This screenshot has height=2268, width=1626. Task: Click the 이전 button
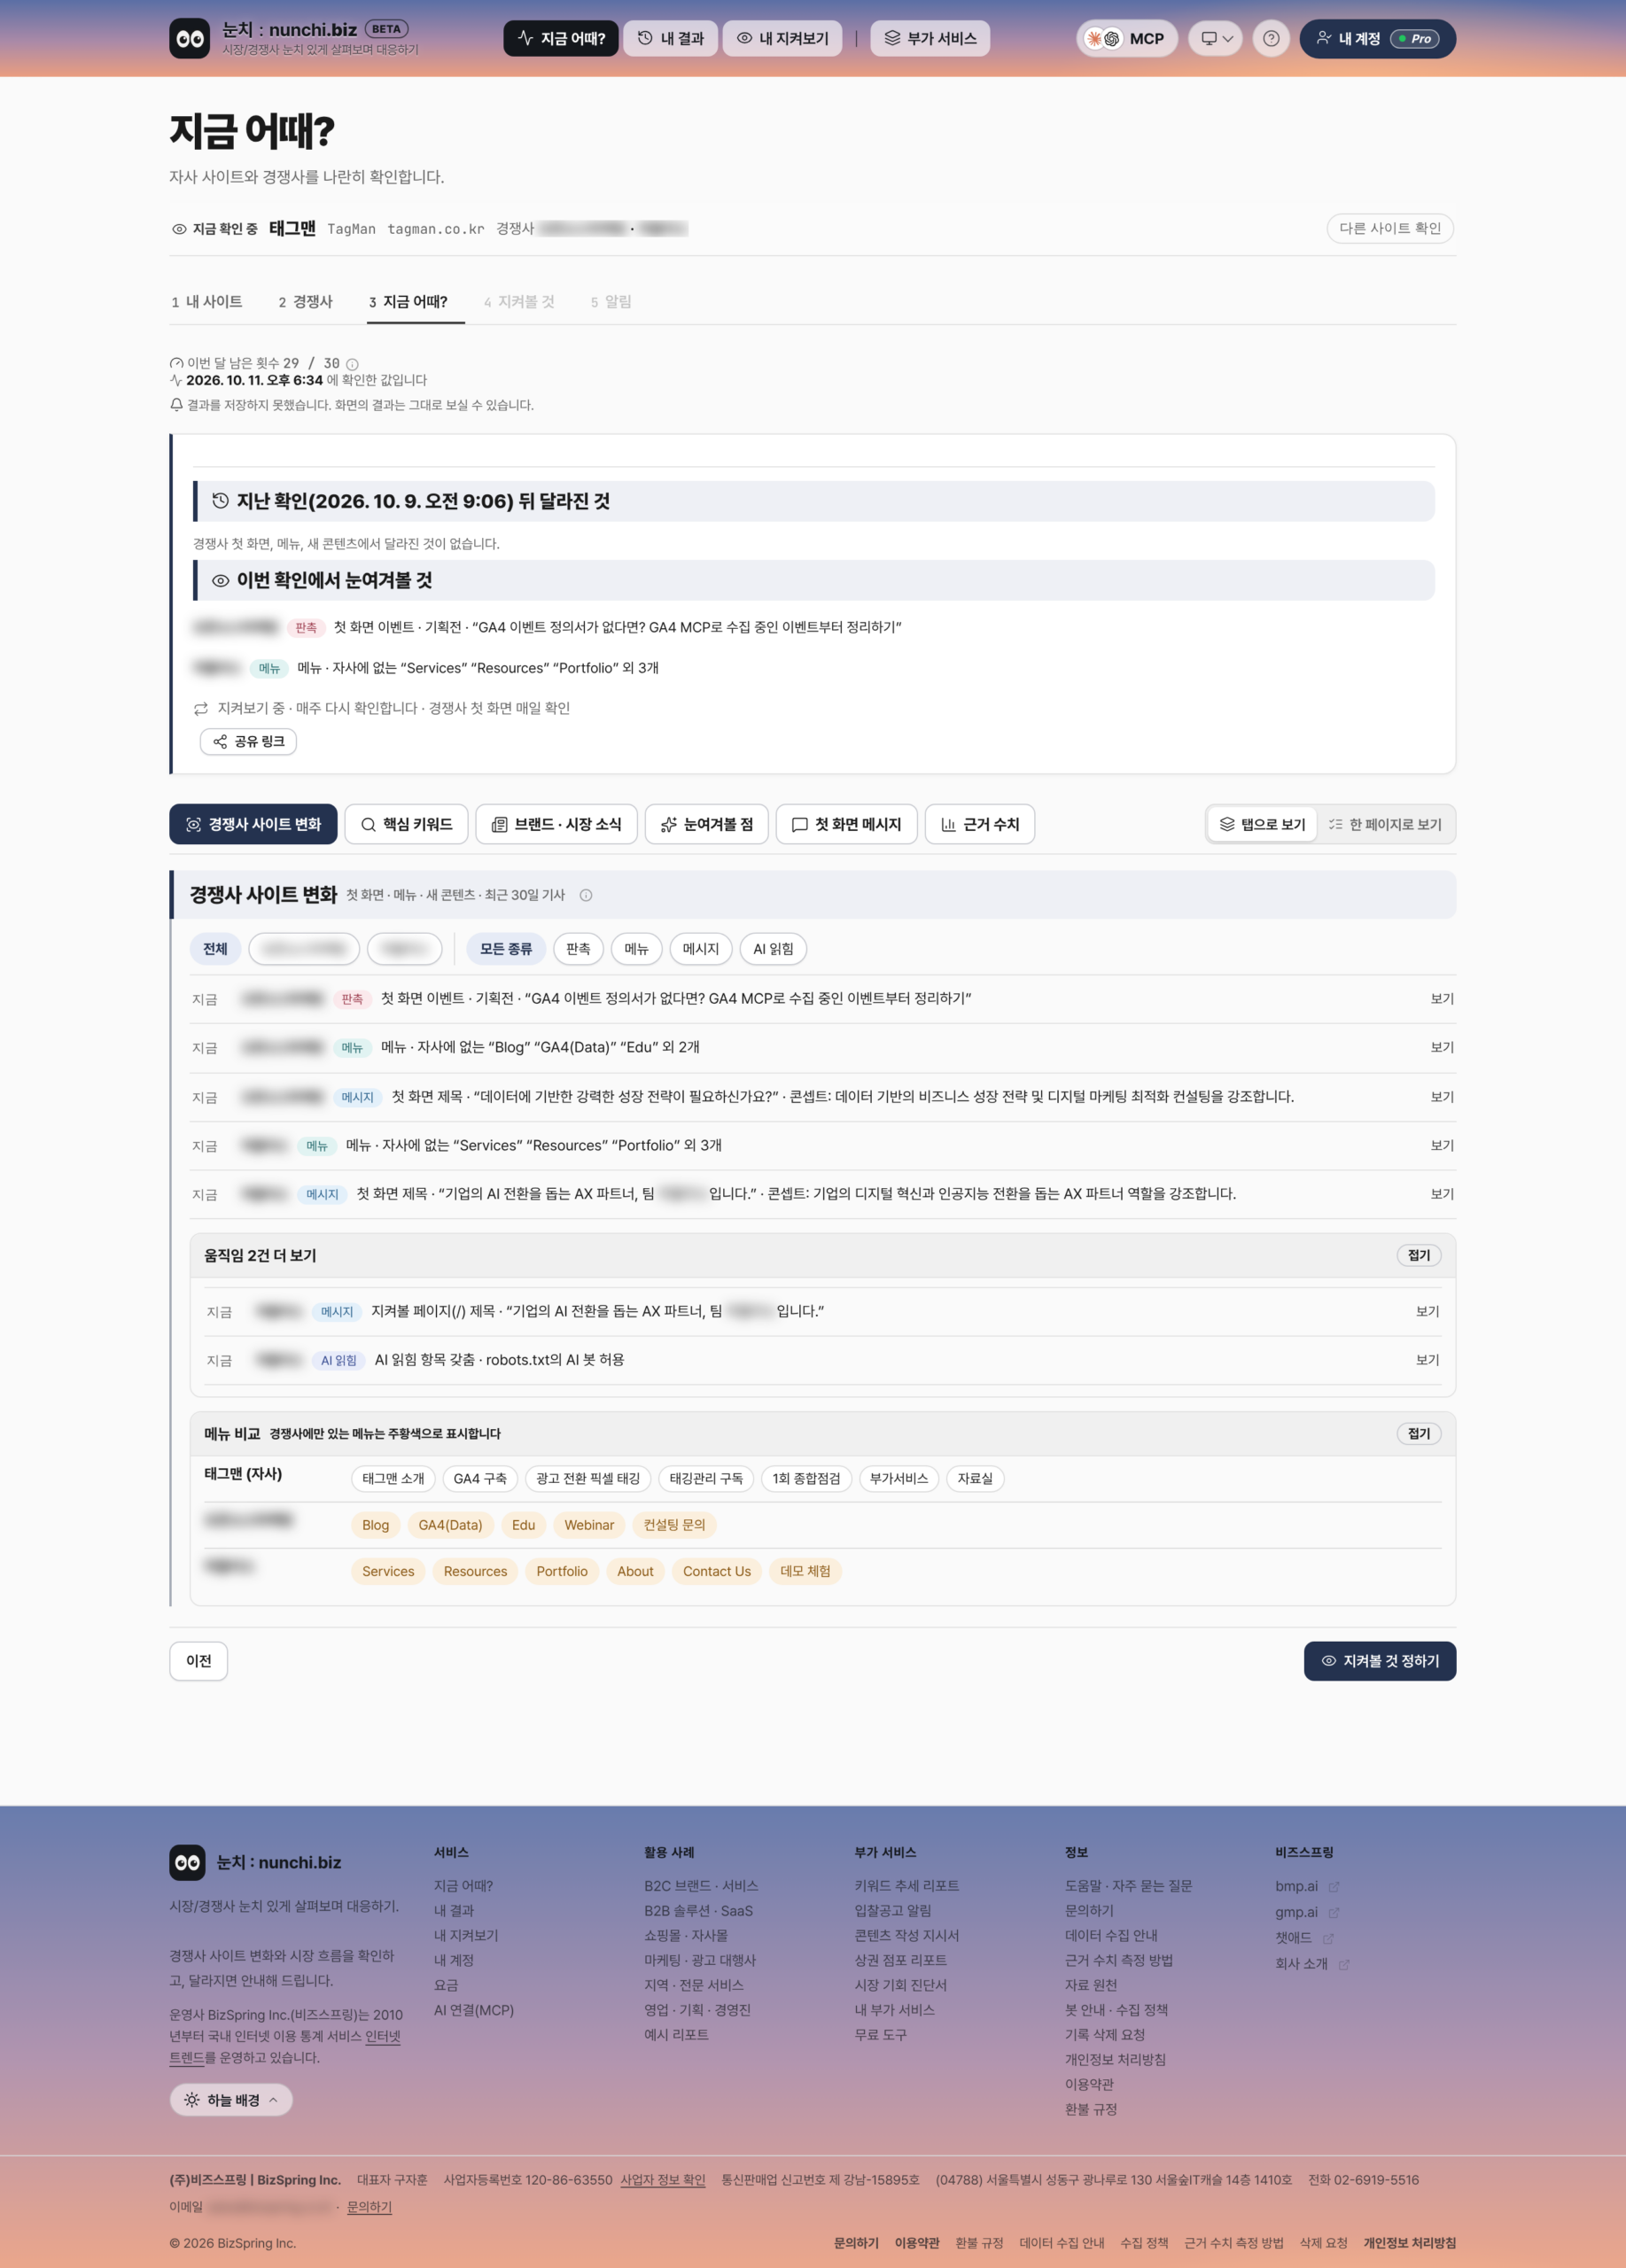click(x=198, y=1661)
